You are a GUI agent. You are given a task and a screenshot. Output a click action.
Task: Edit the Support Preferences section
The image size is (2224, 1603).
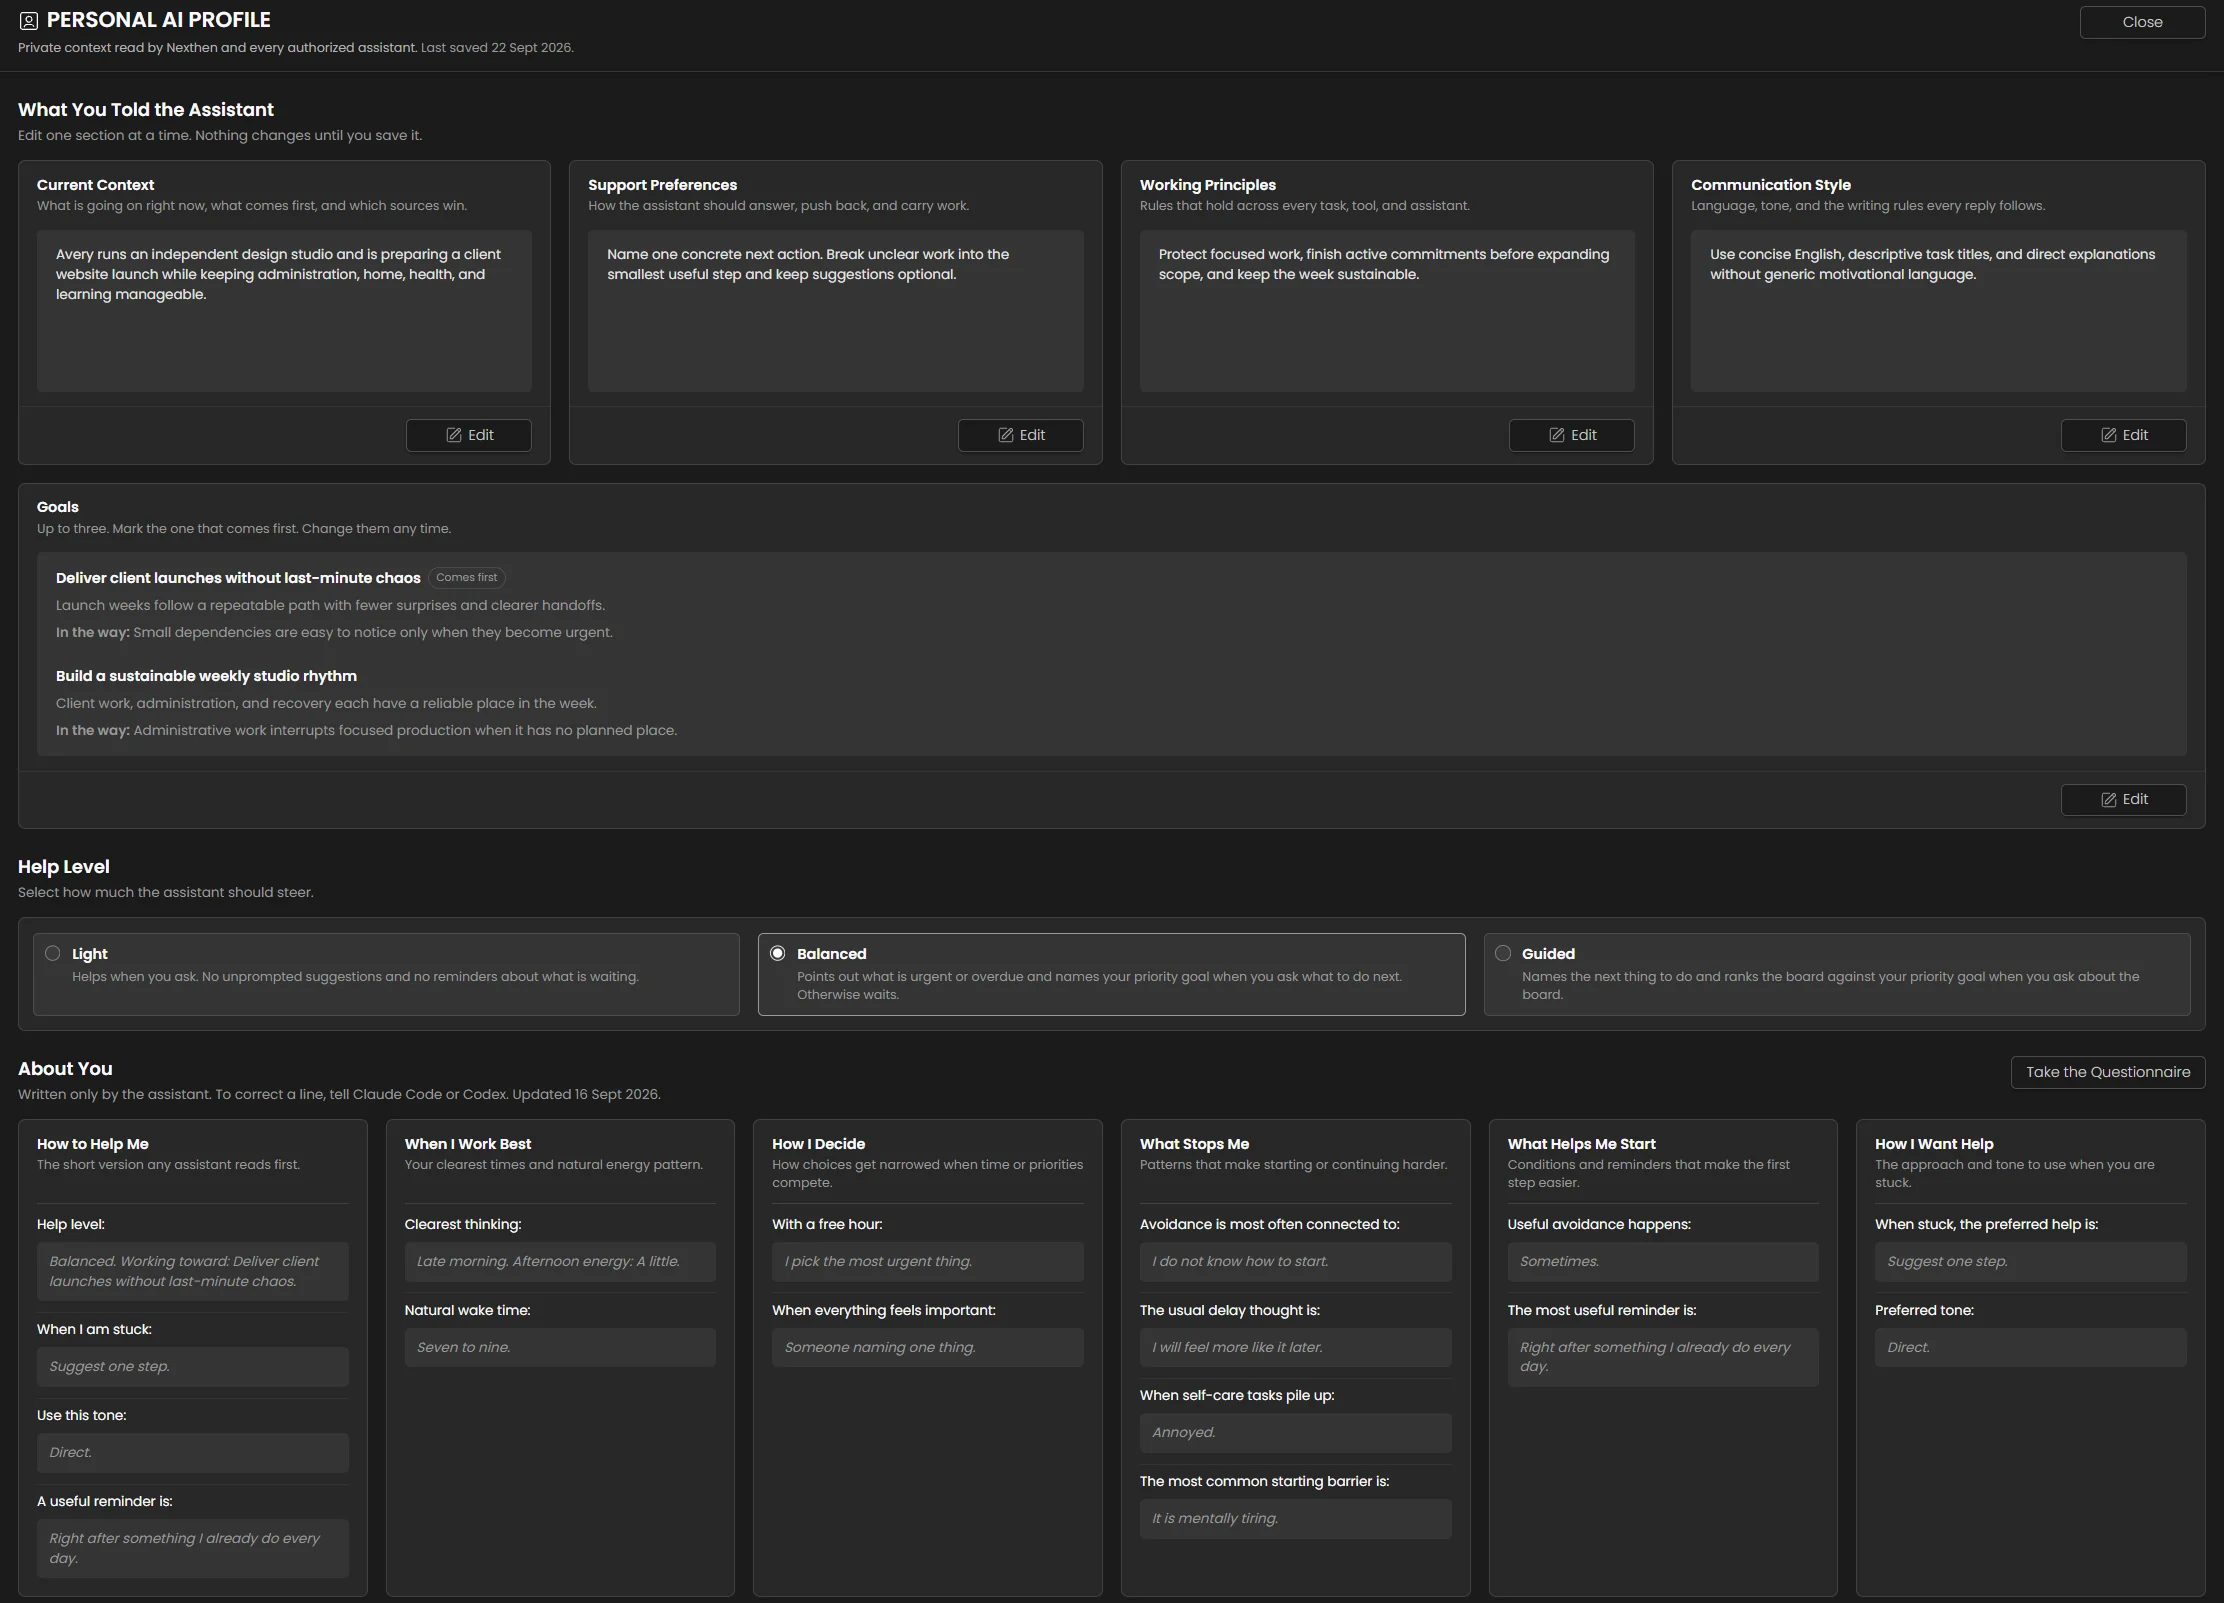point(1020,435)
